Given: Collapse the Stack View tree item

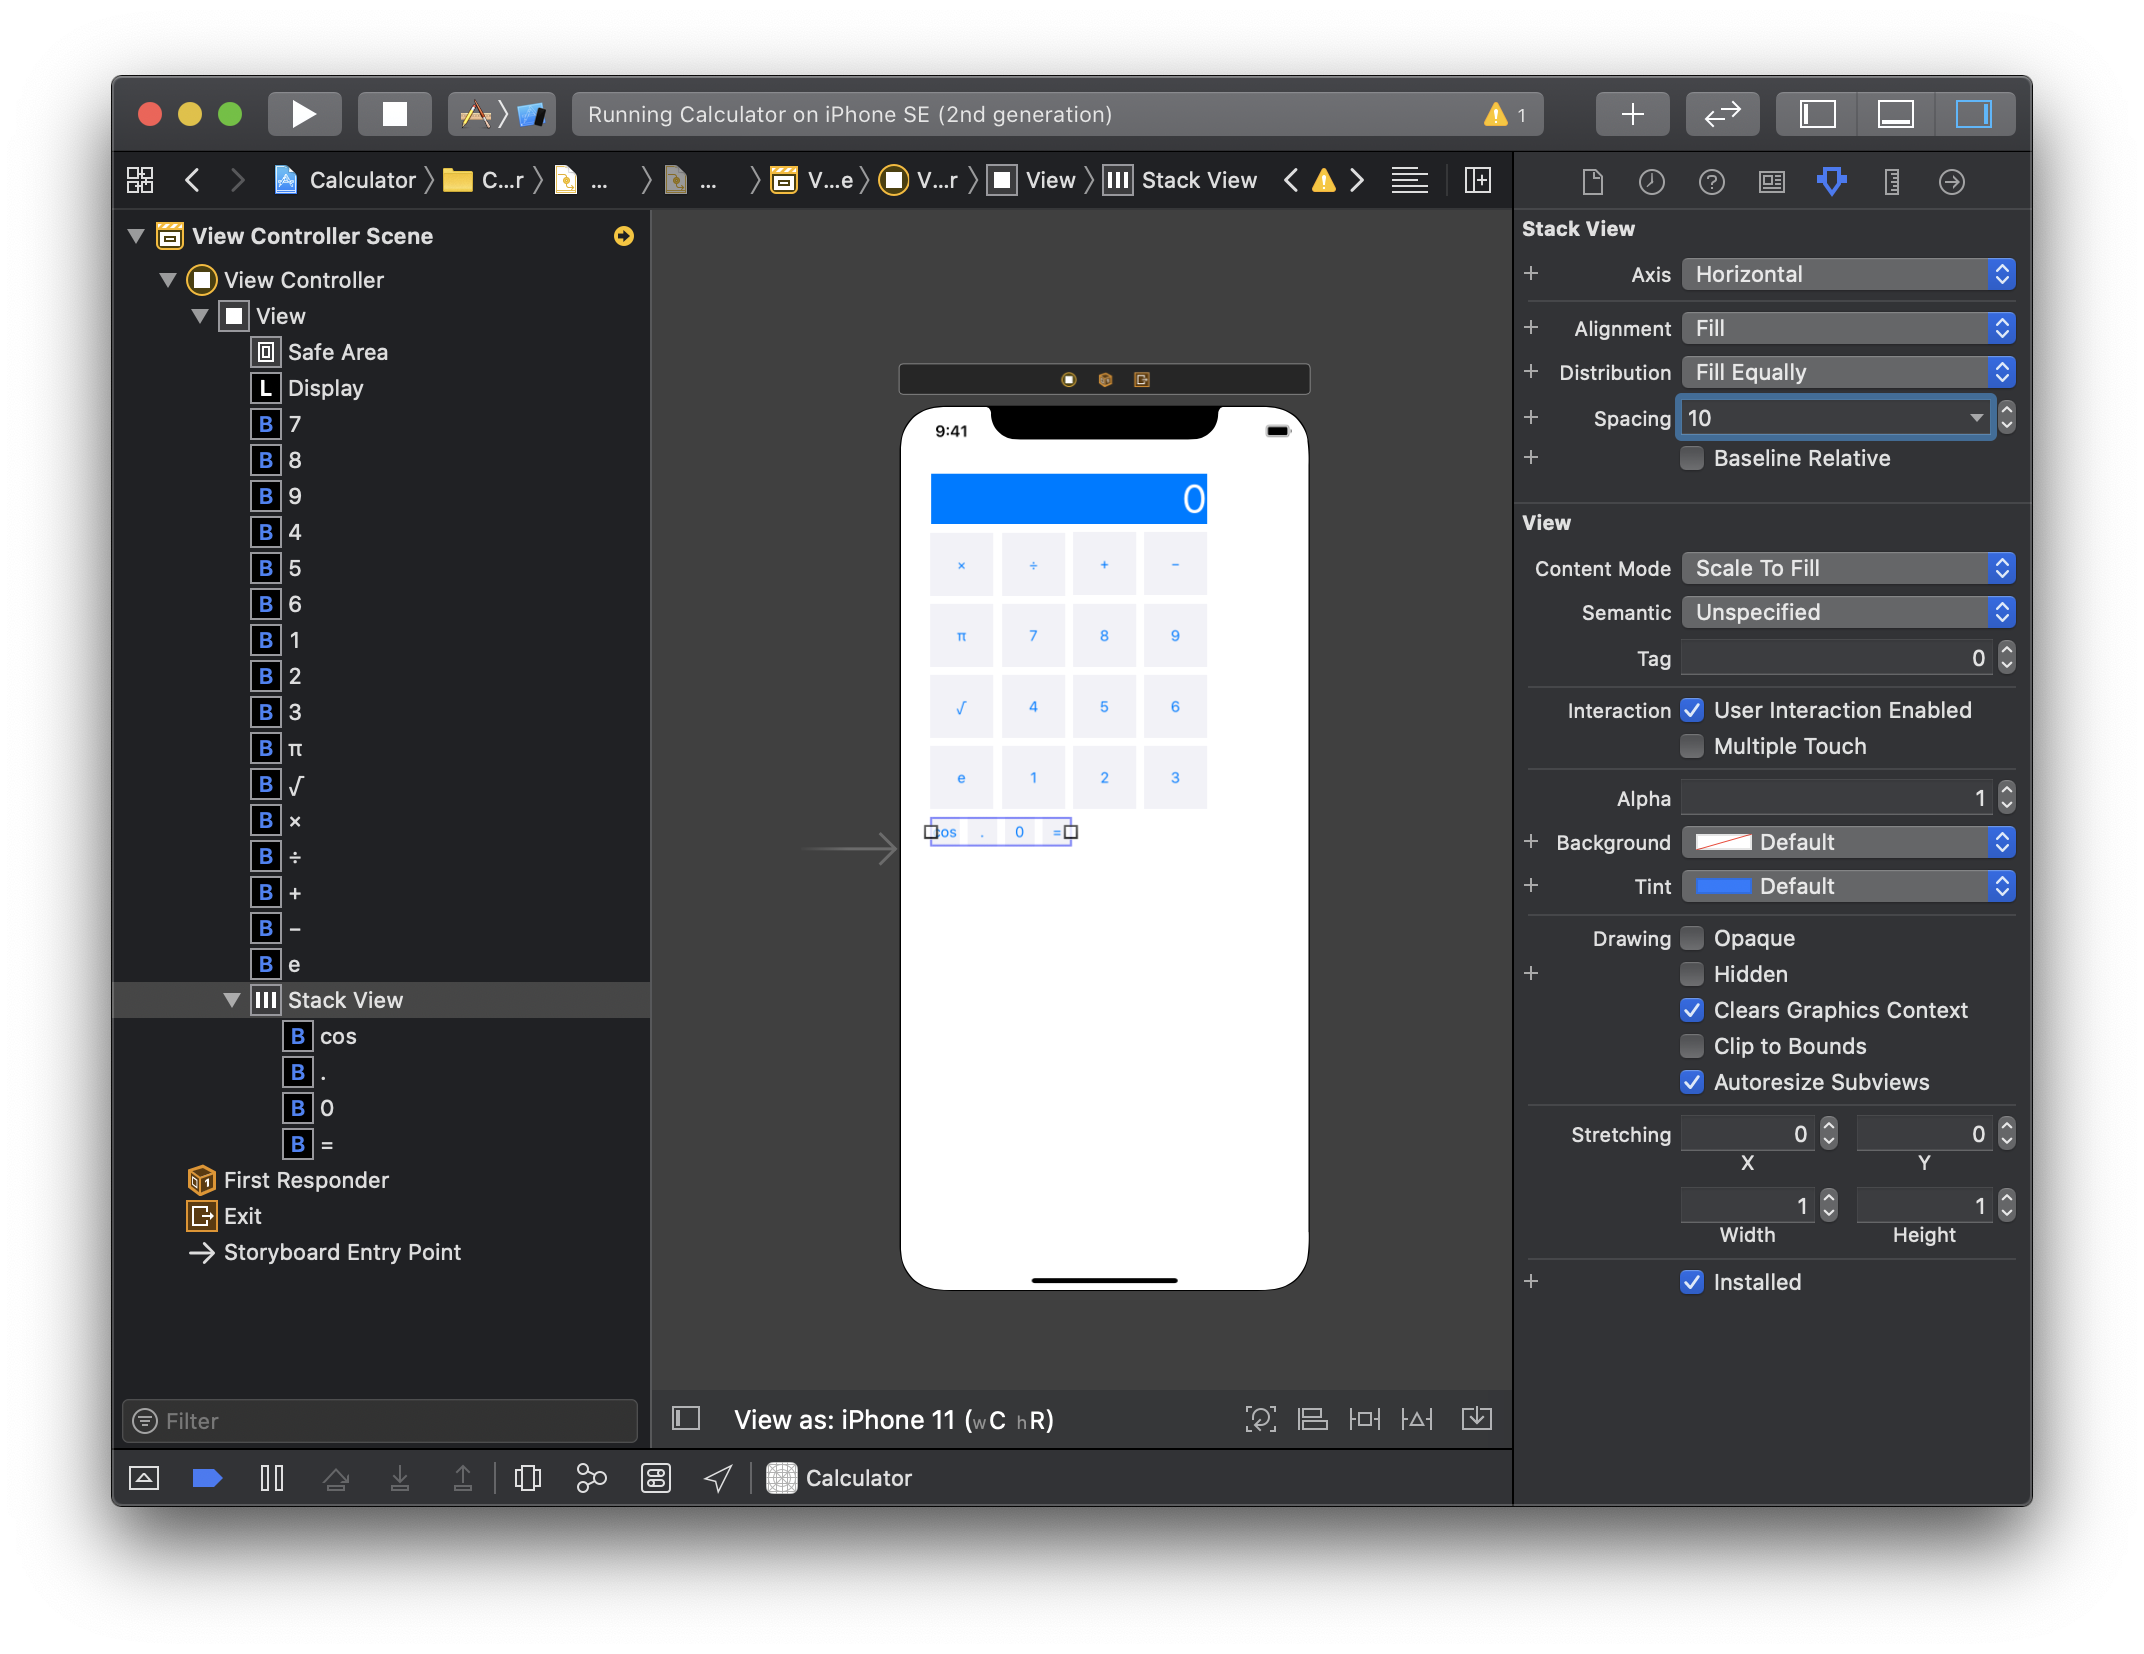Looking at the screenshot, I should click(232, 1000).
